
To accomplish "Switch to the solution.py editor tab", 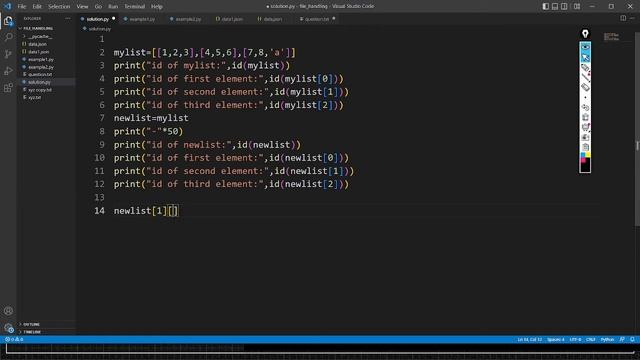I will click(98, 19).
